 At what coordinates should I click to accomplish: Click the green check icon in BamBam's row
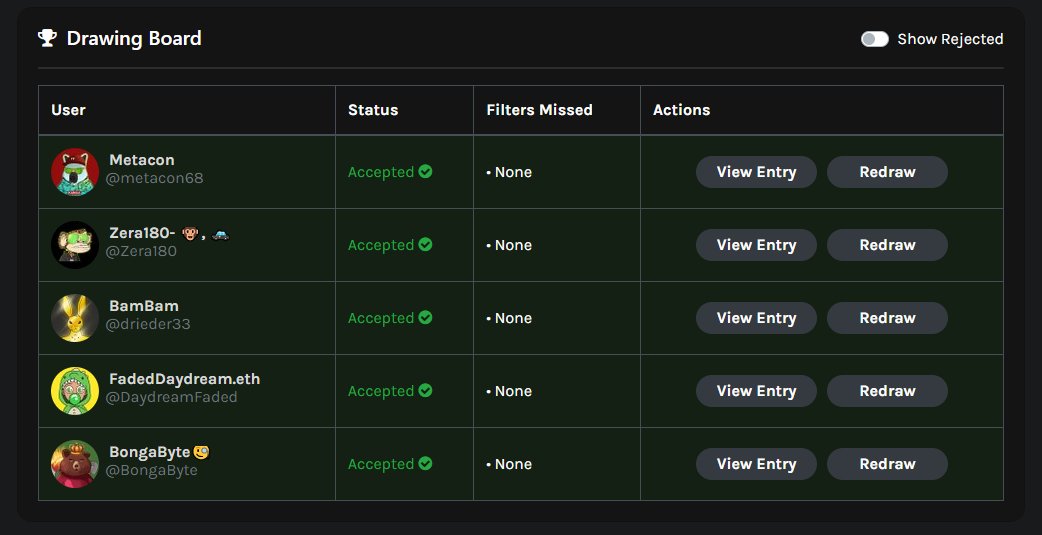coord(425,318)
